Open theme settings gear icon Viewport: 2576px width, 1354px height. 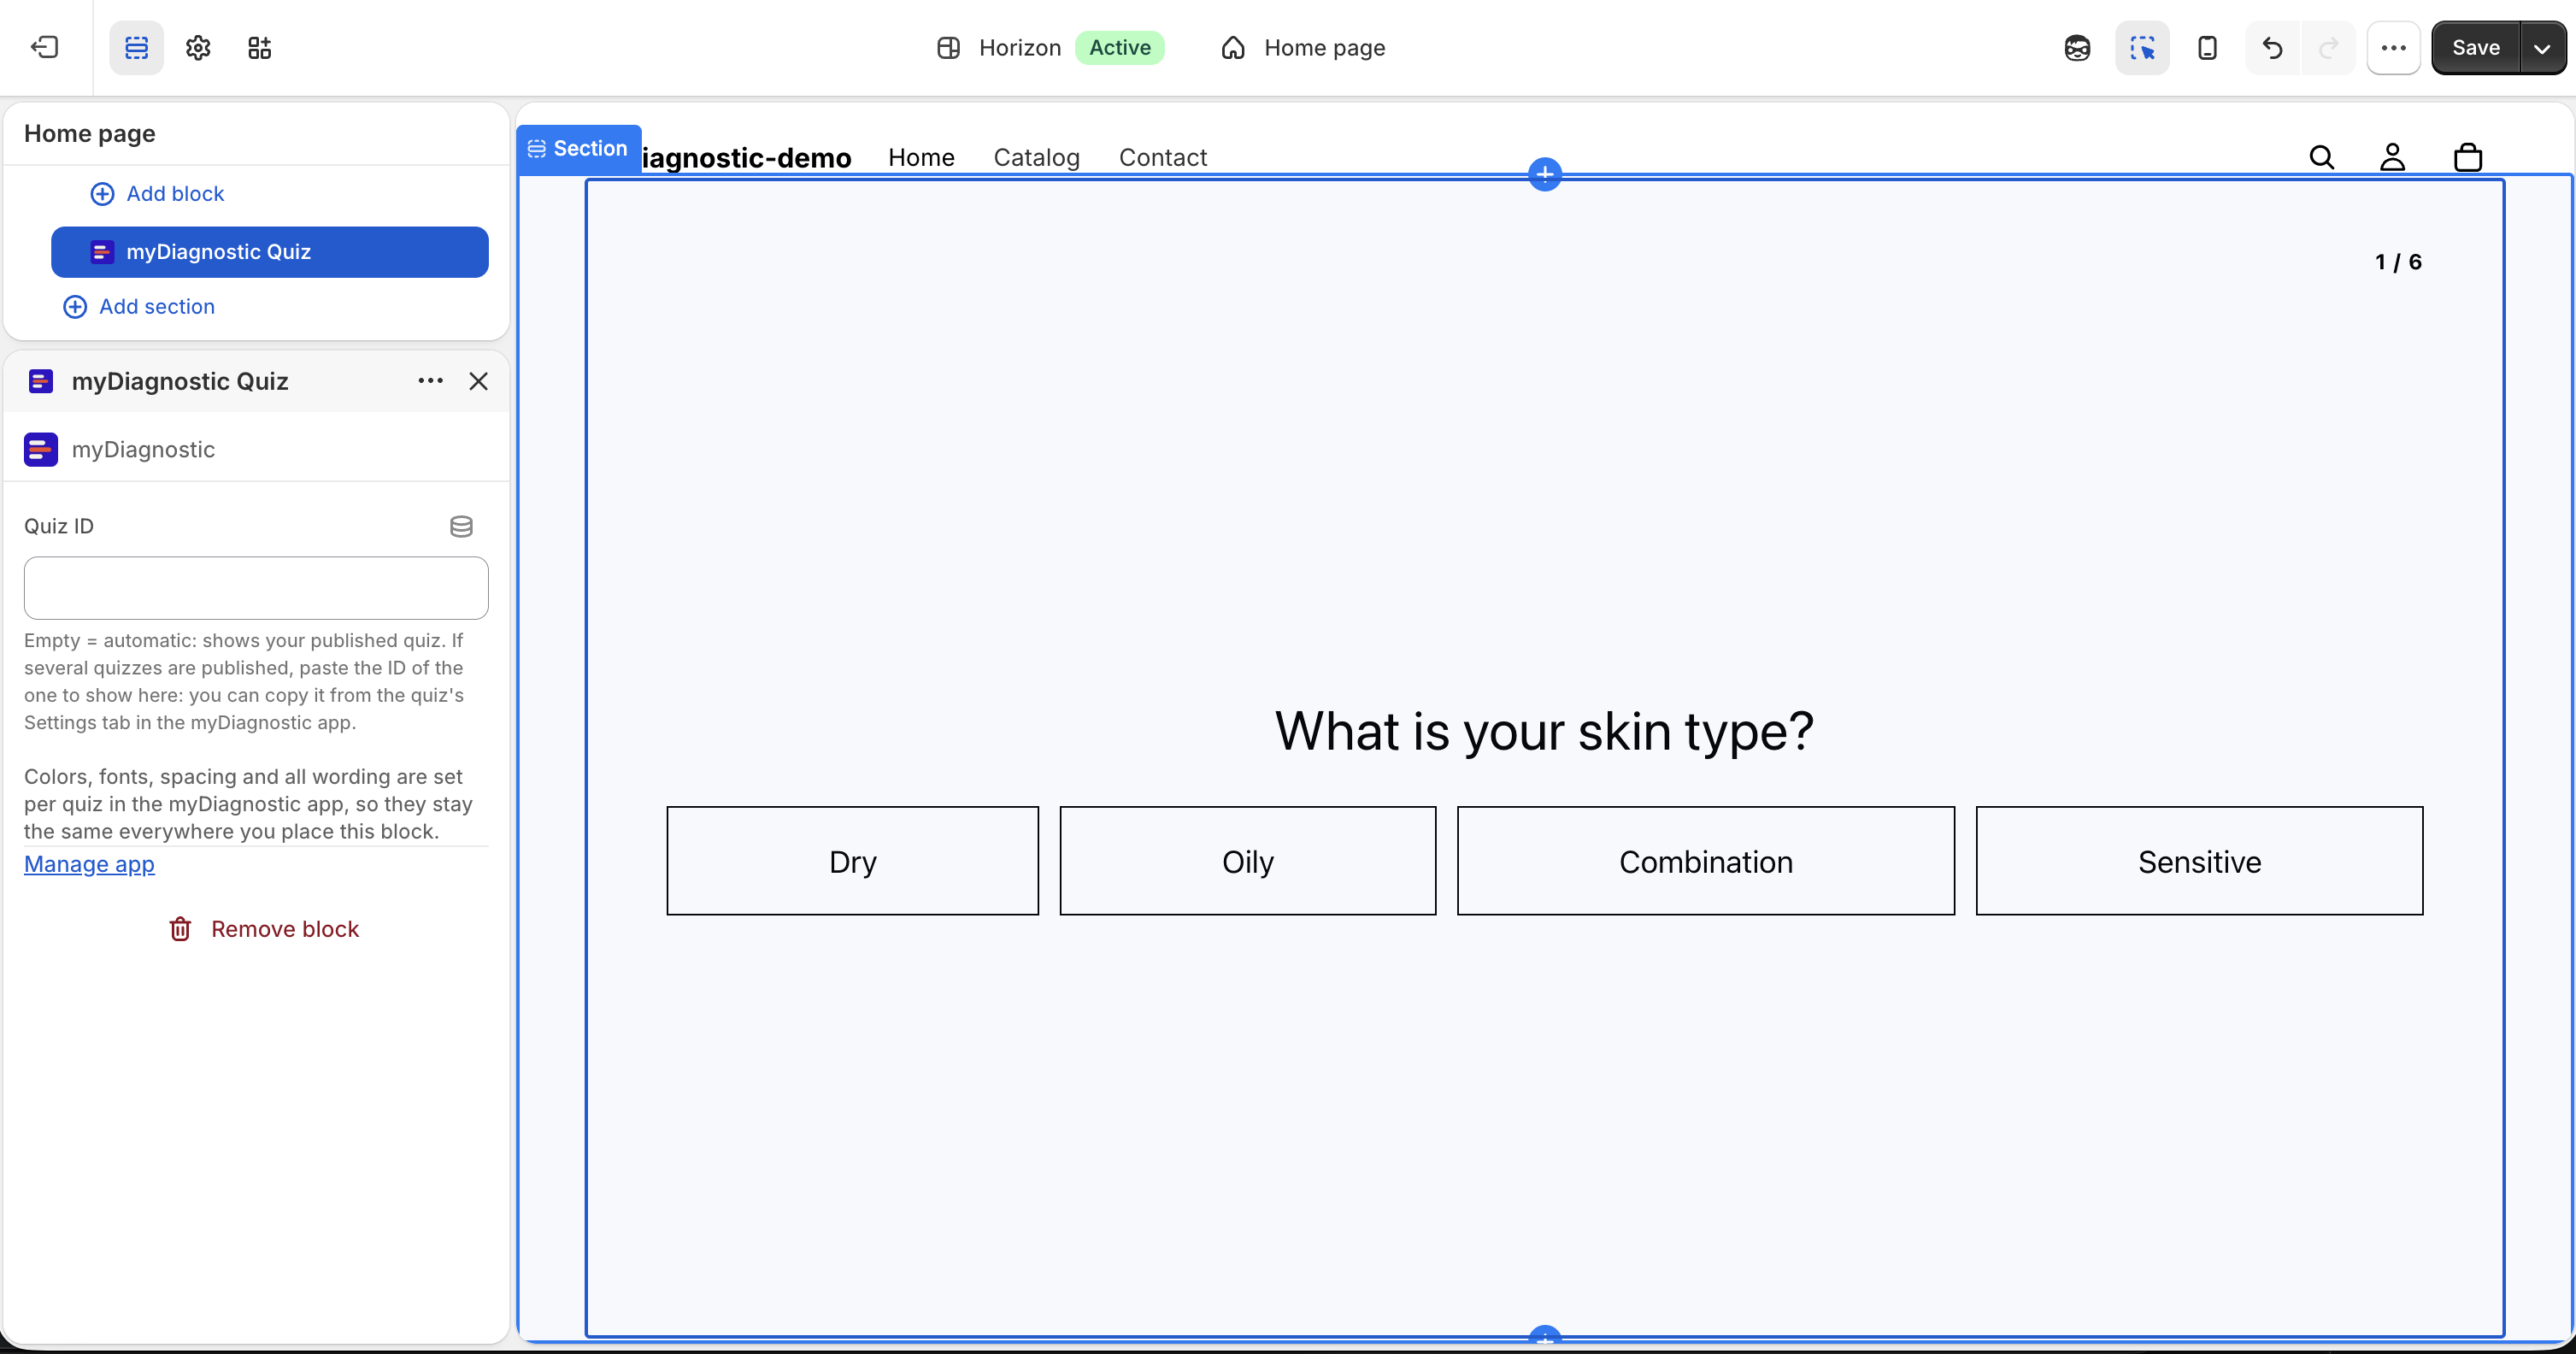click(x=198, y=47)
